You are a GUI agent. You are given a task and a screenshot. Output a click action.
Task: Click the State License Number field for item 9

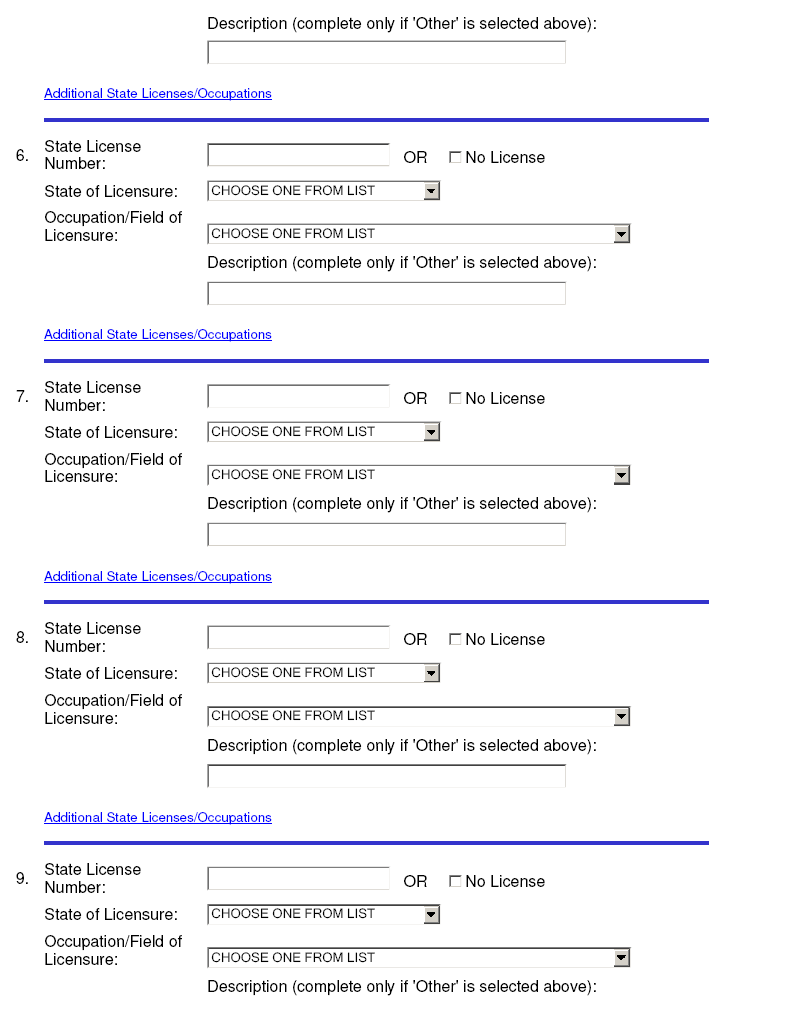(x=299, y=879)
